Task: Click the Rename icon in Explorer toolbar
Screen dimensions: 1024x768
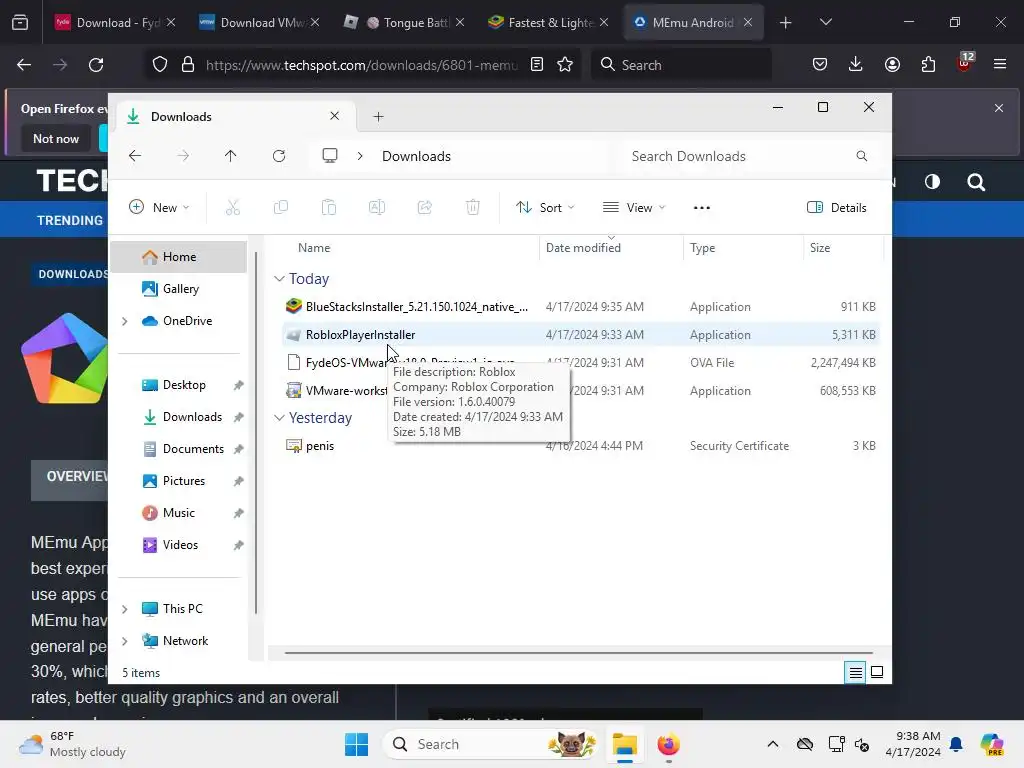Action: point(377,208)
